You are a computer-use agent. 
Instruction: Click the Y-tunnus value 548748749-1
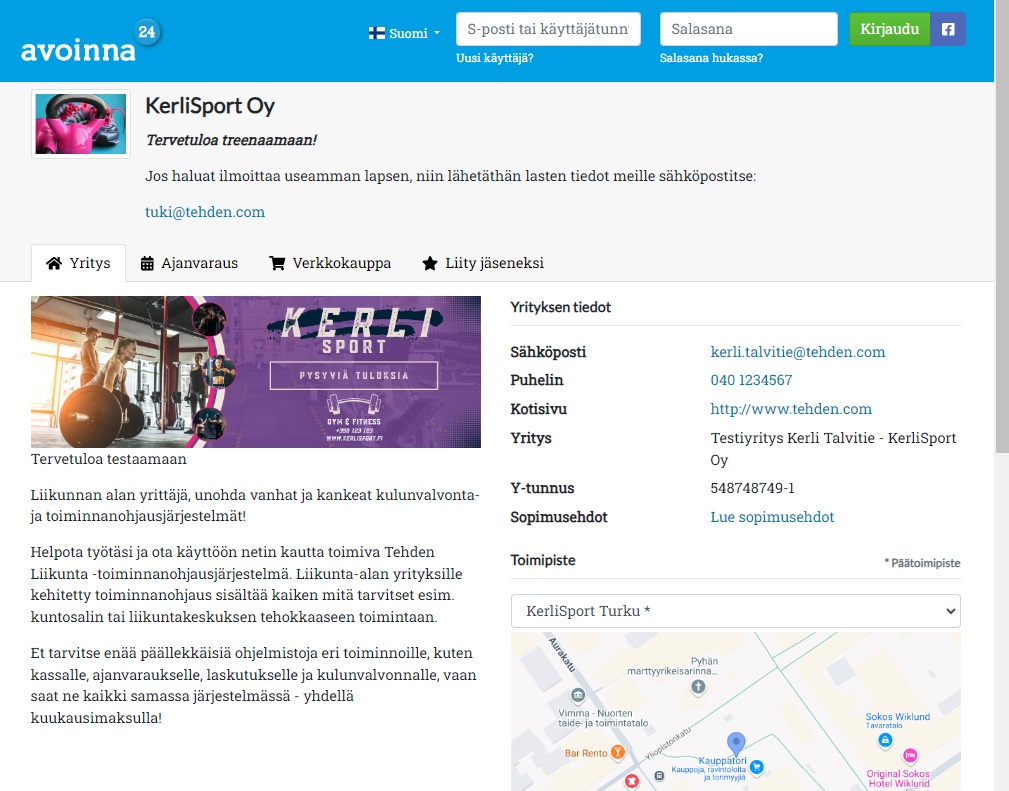pyautogui.click(x=752, y=488)
